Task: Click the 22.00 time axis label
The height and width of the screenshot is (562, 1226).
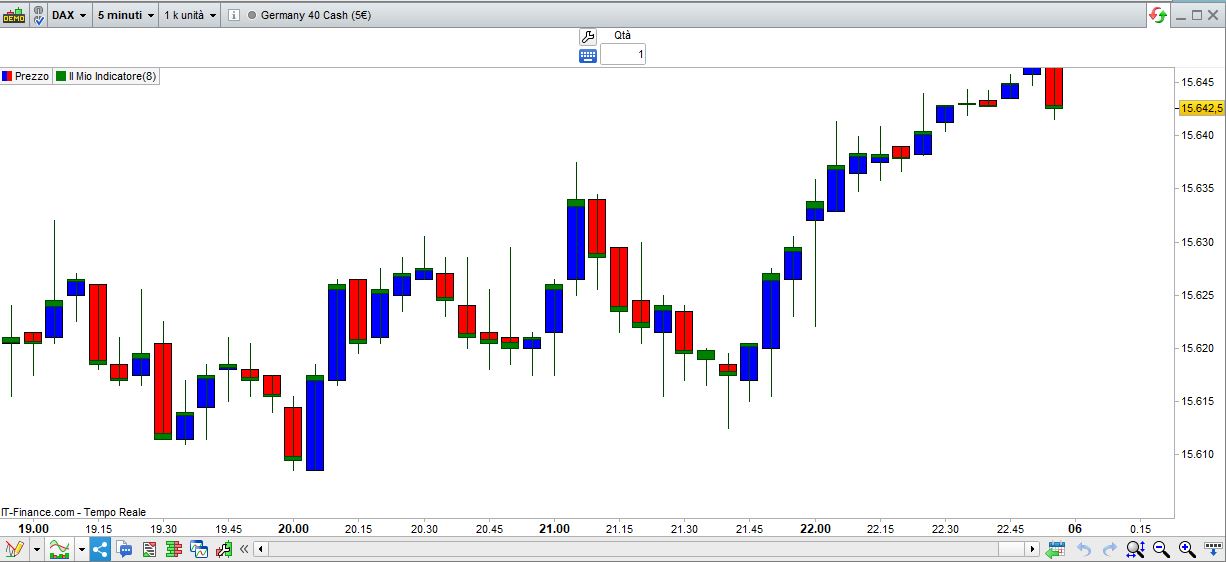Action: coord(815,529)
